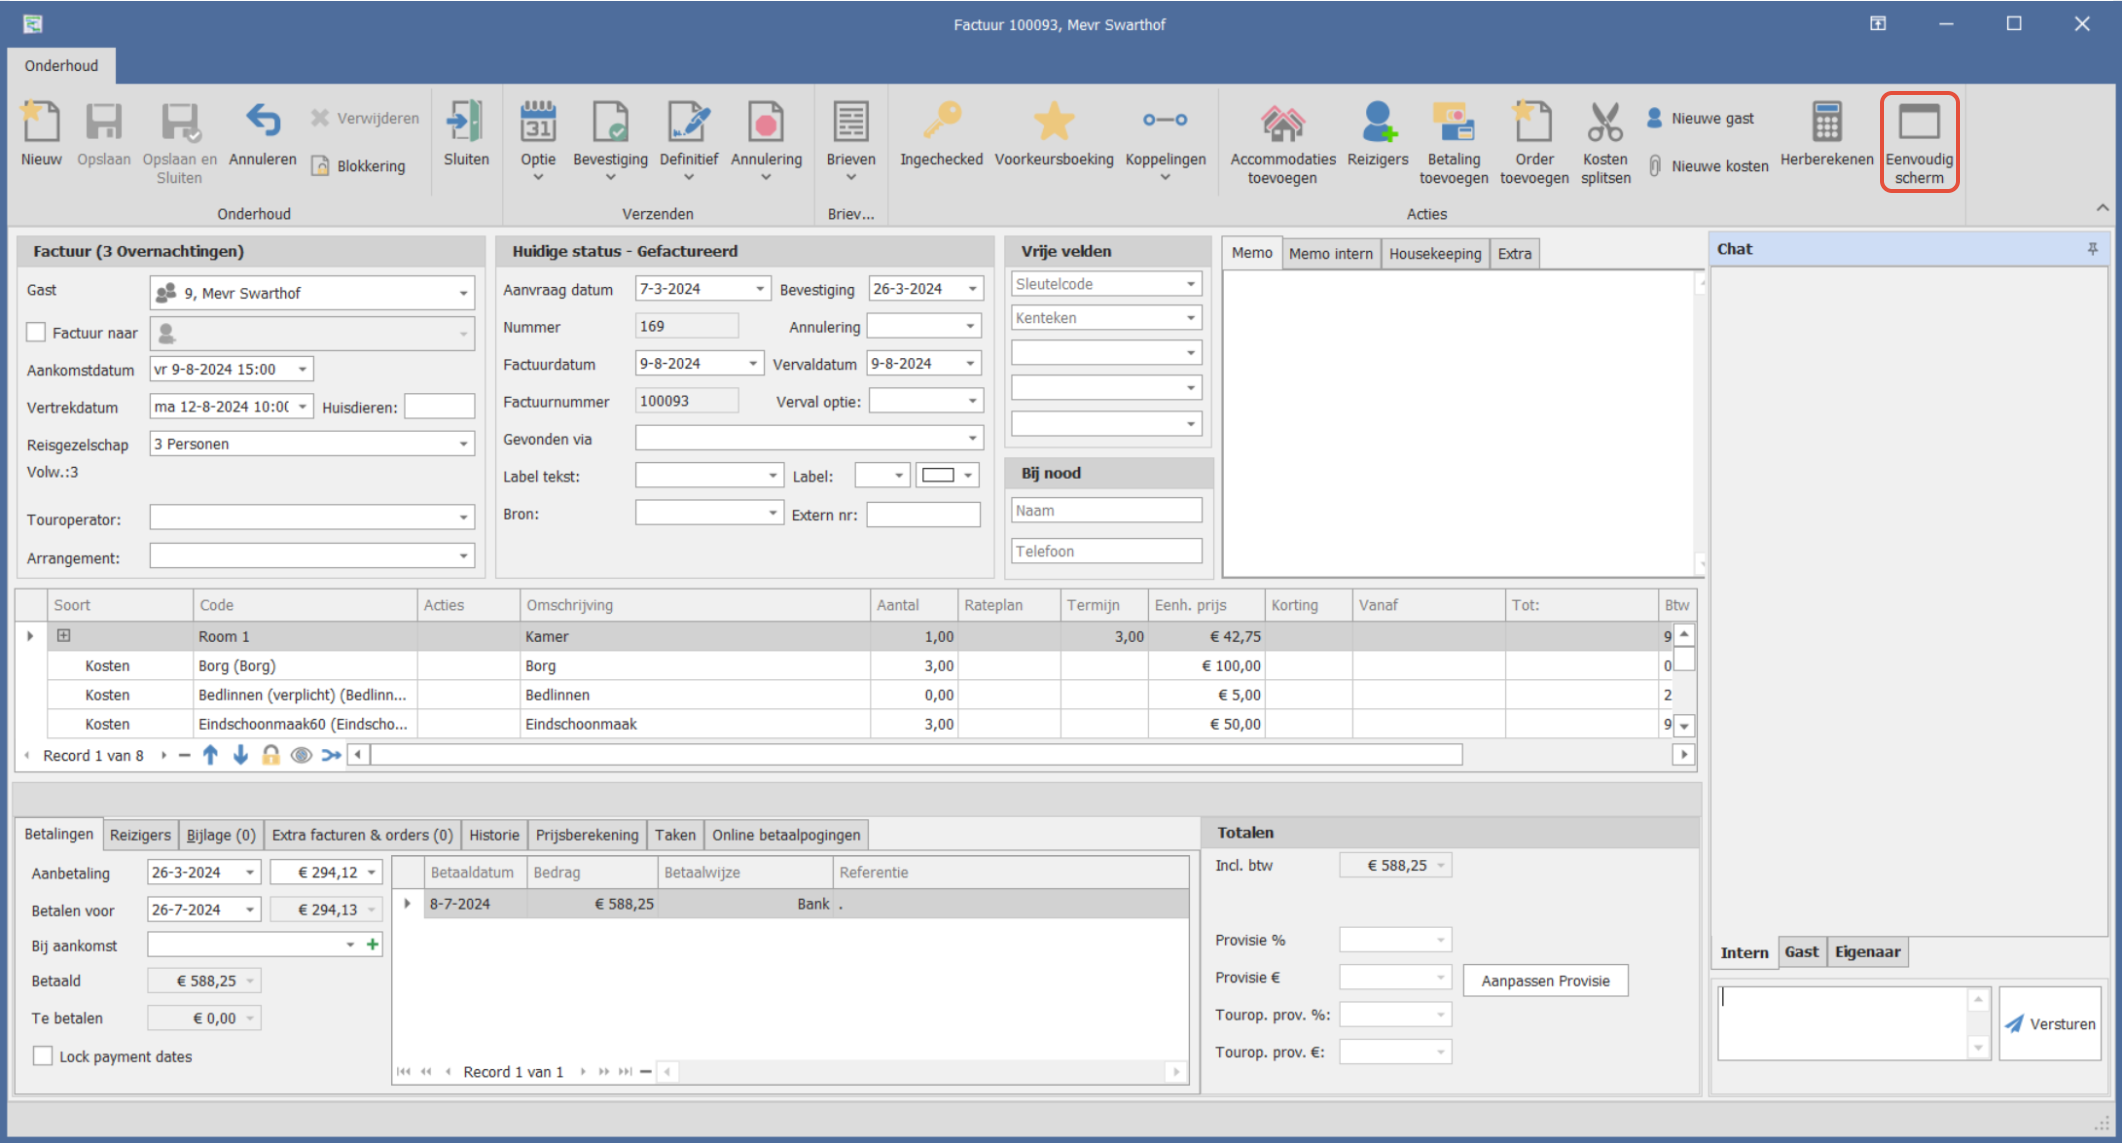Toggle the eye icon in record navigator
2122x1143 pixels.
300,755
